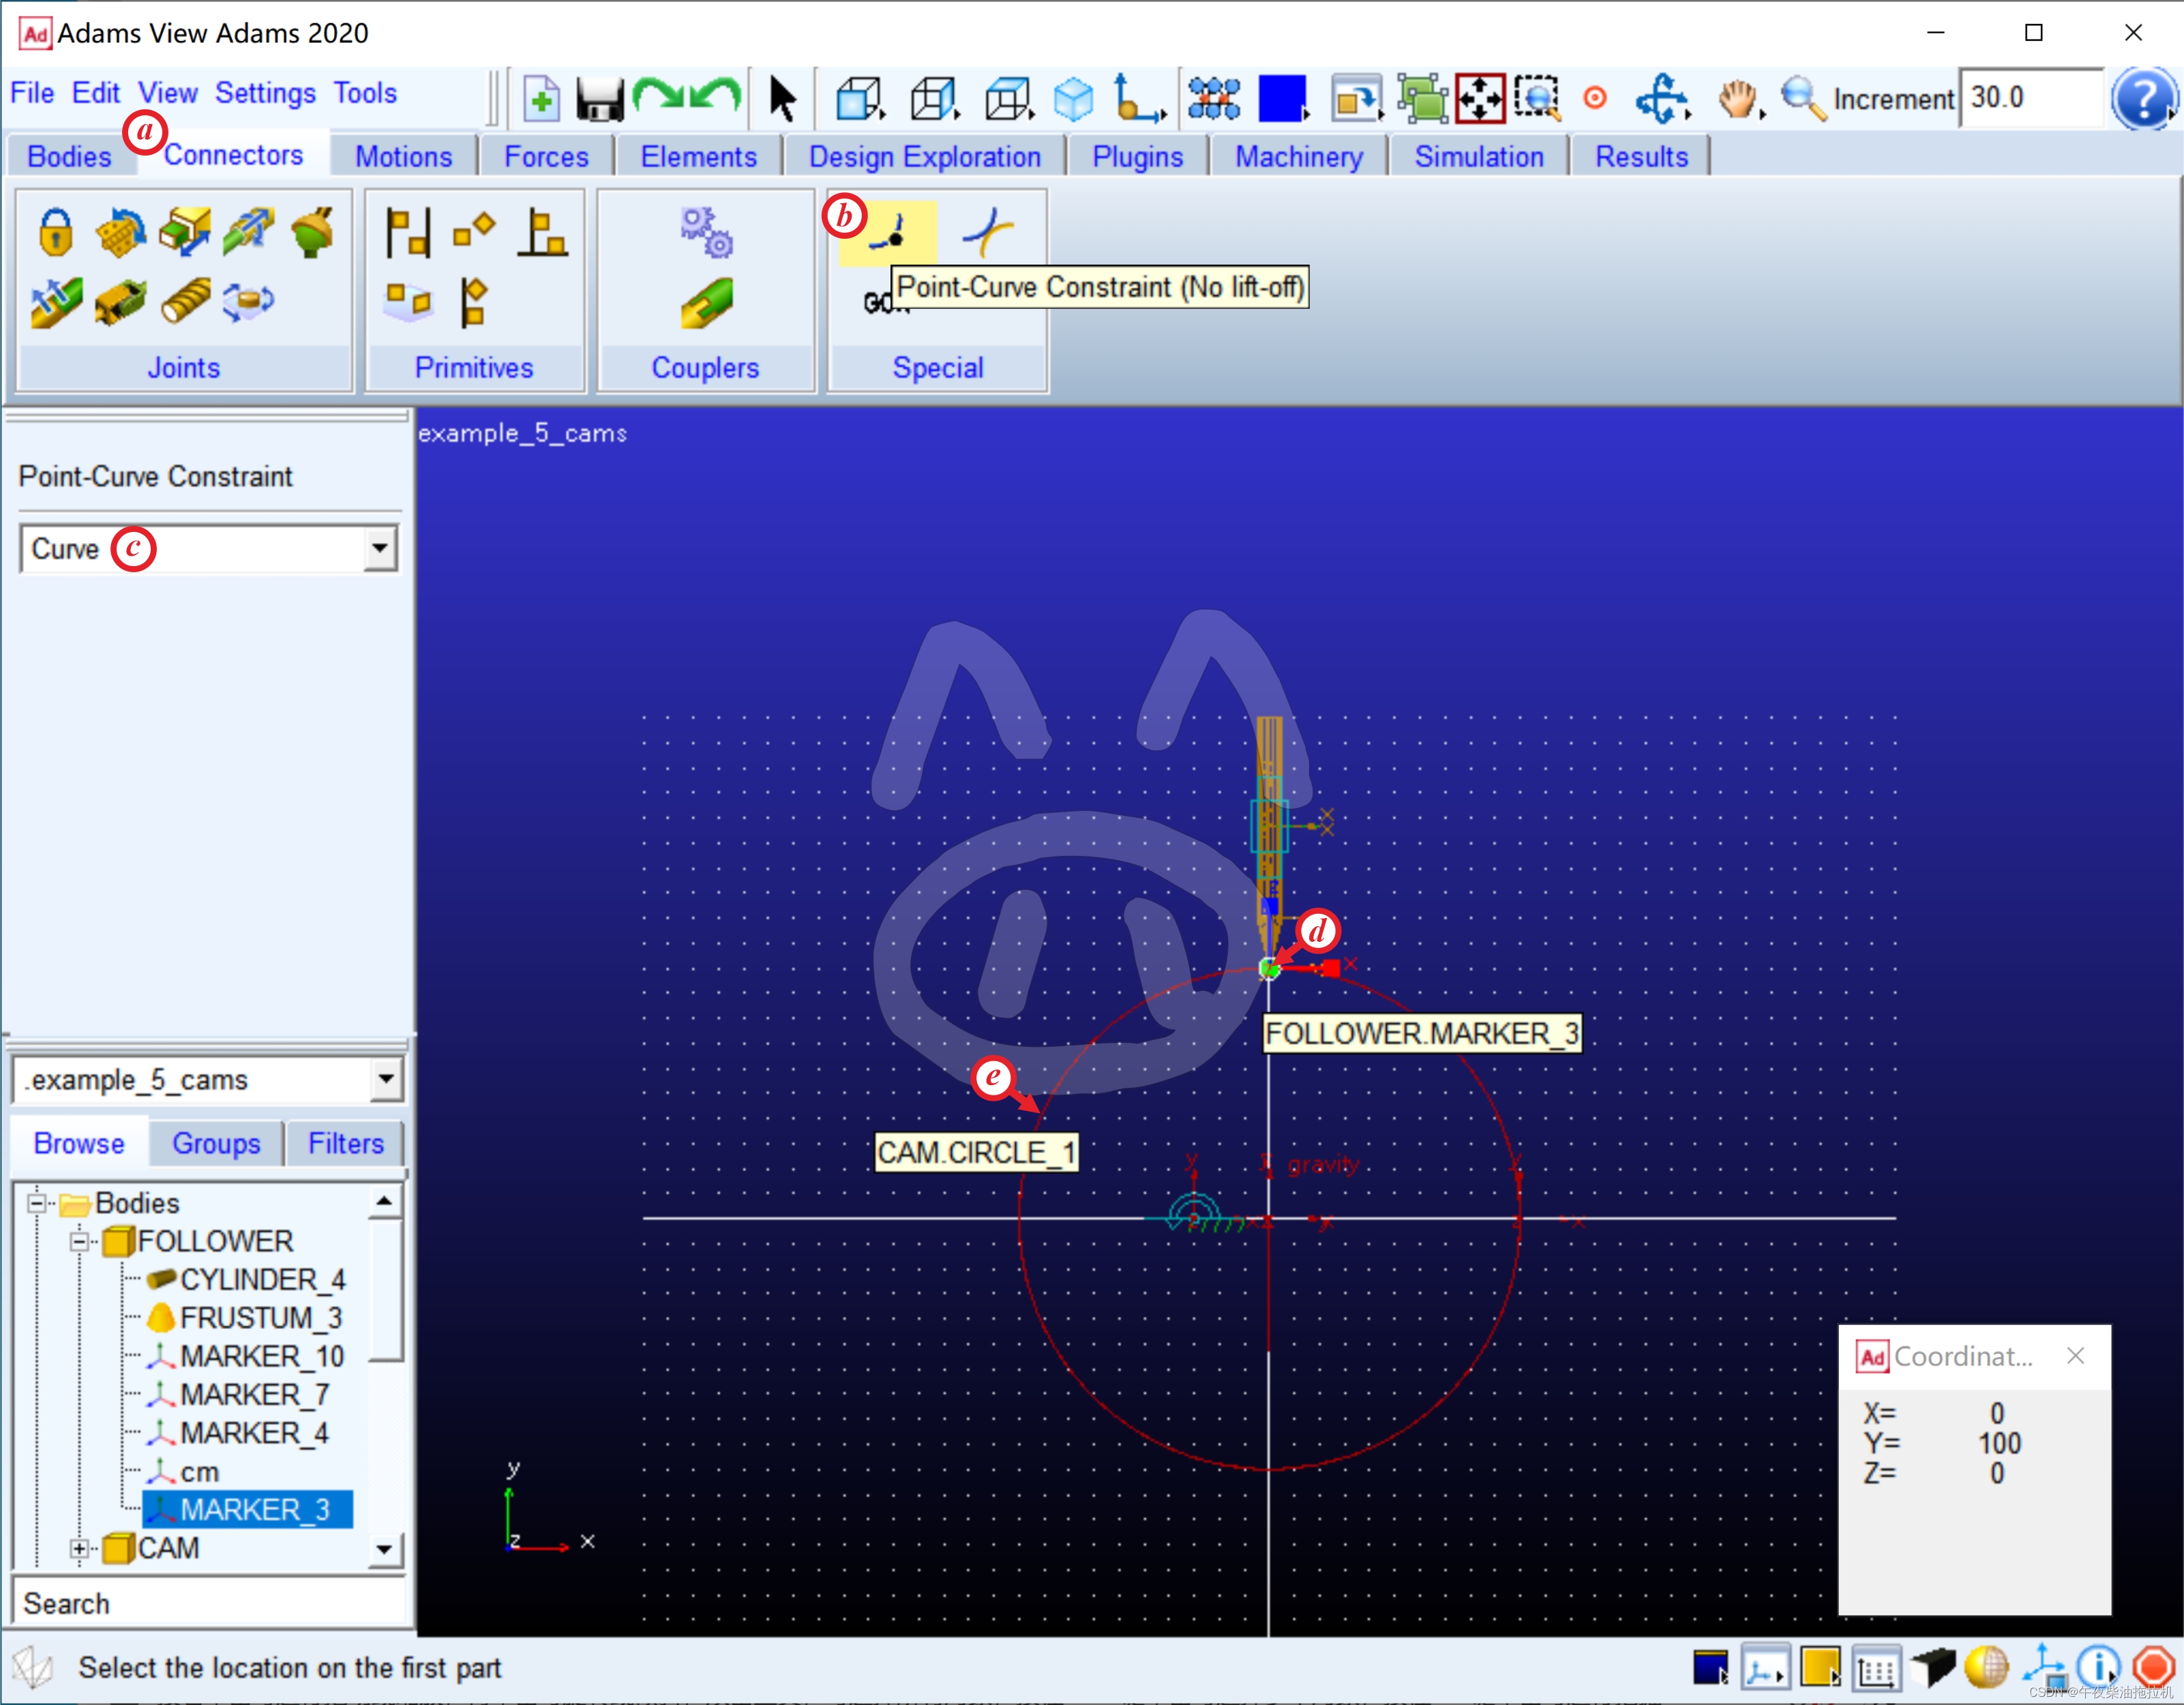Toggle the render mode sphere icon
Screen dimensions: 2184x1705
tap(1986, 1666)
